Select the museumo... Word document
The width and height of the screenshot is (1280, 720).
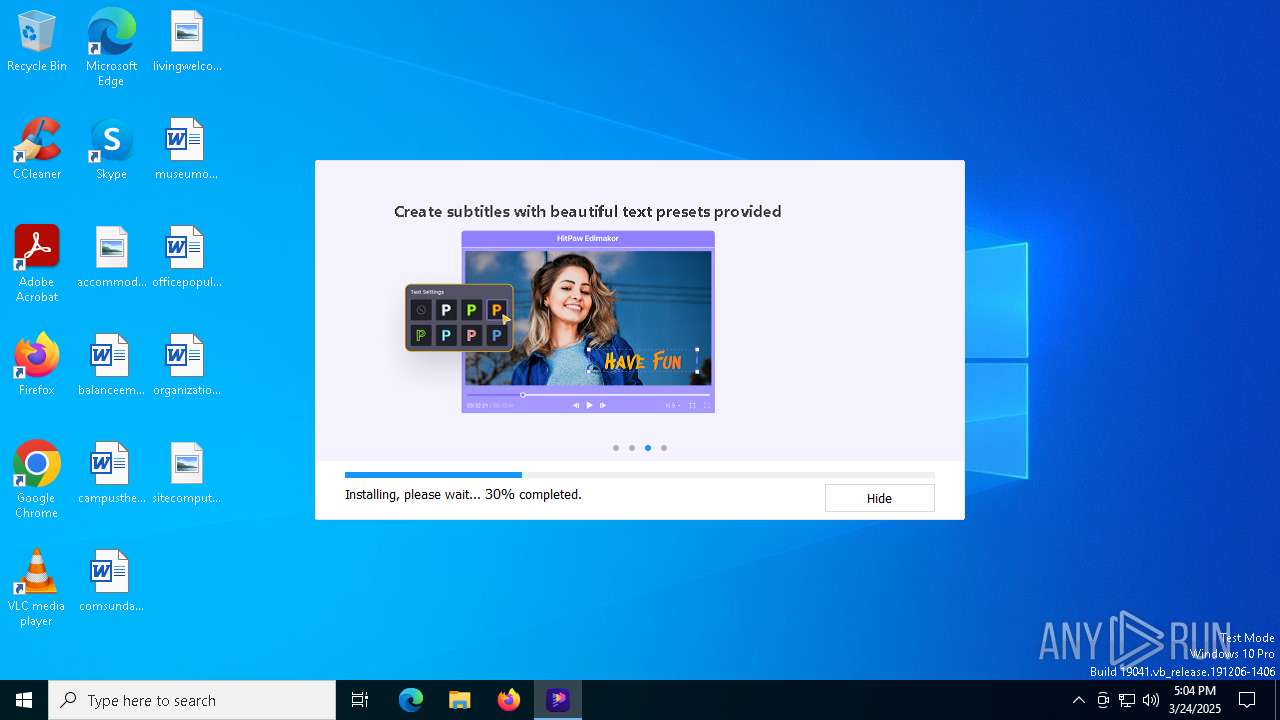pyautogui.click(x=187, y=150)
